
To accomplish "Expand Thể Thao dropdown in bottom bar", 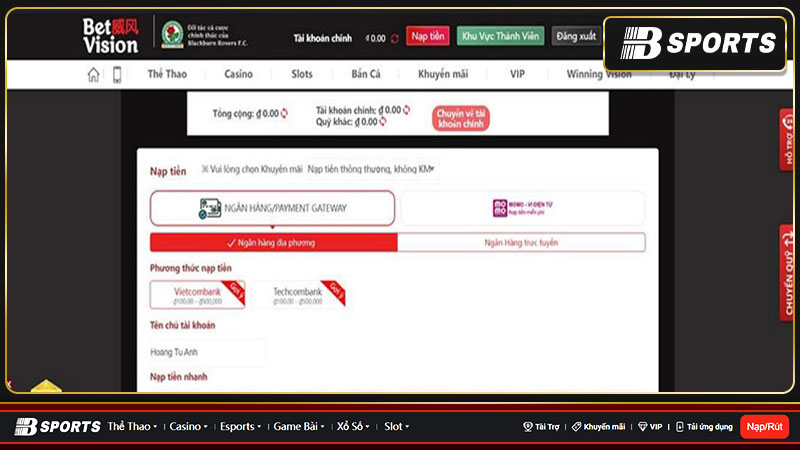I will pos(132,427).
